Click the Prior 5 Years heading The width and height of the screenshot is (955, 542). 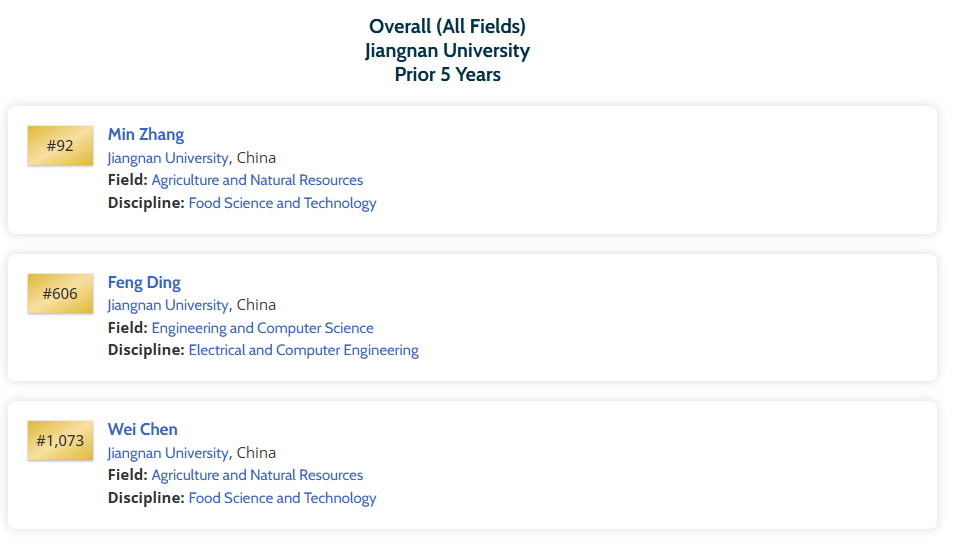tap(447, 75)
